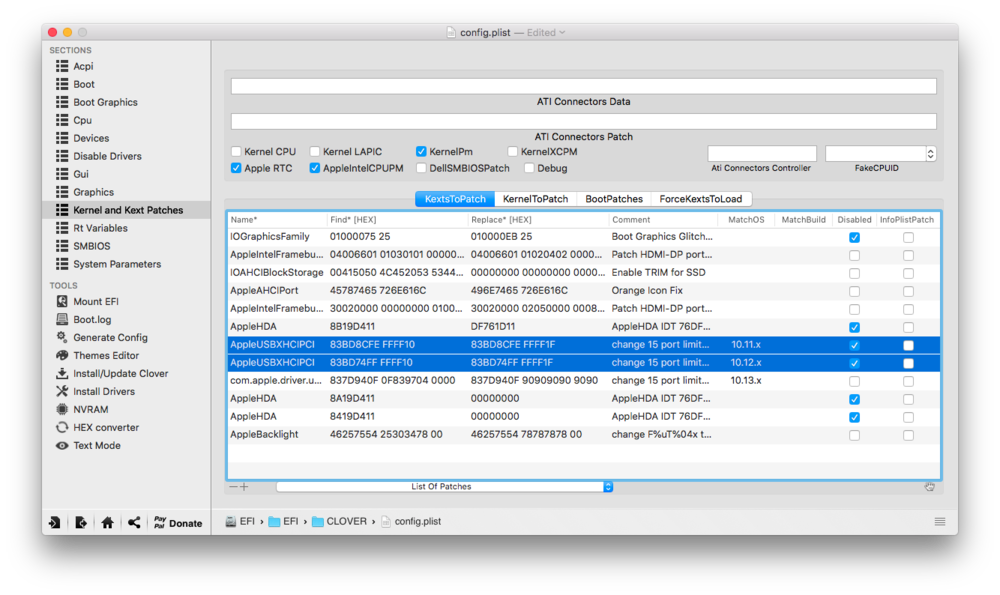Click the plus icon to add patch
The image size is (1000, 595).
244,487
